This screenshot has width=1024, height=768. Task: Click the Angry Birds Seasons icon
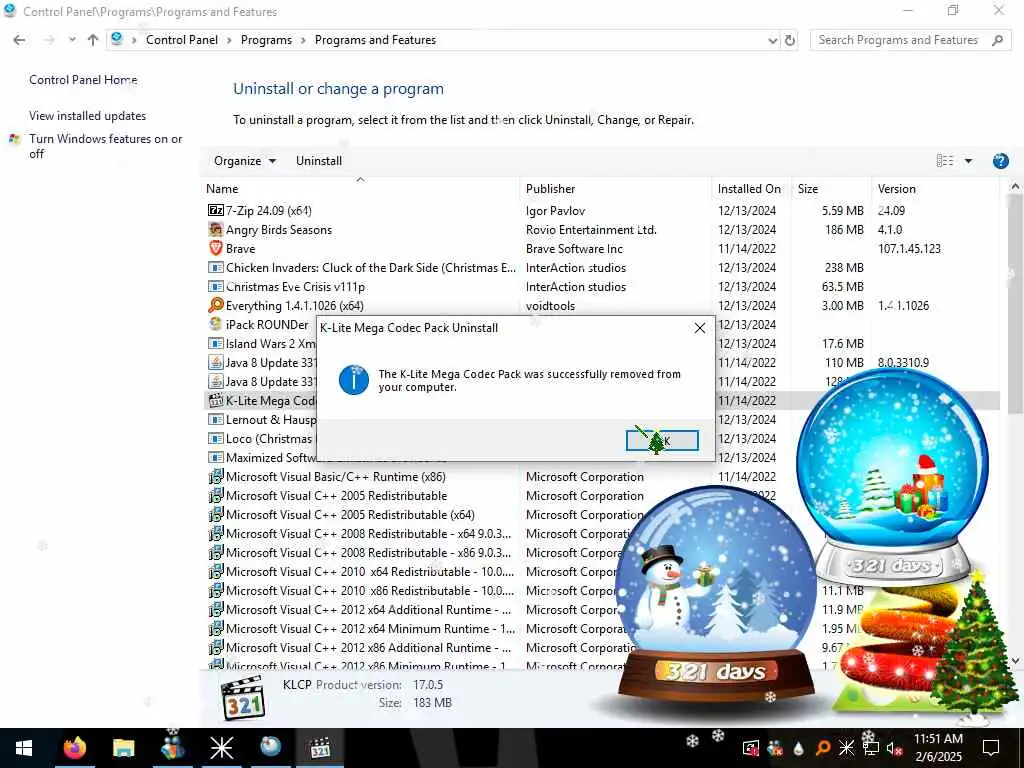click(216, 229)
